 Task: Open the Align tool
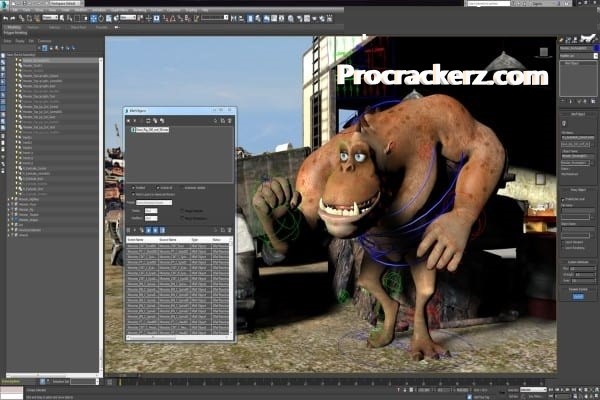coord(241,18)
